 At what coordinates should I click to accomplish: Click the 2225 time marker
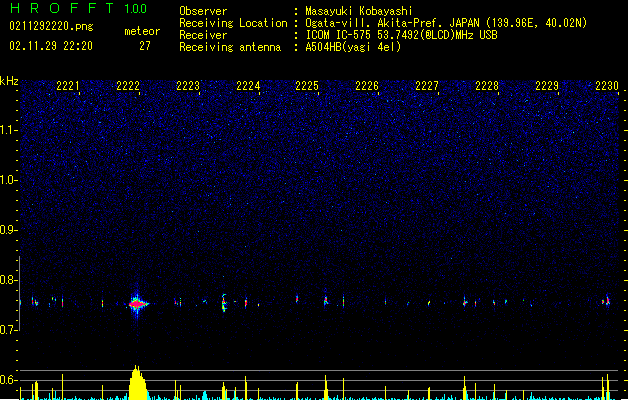pos(307,86)
